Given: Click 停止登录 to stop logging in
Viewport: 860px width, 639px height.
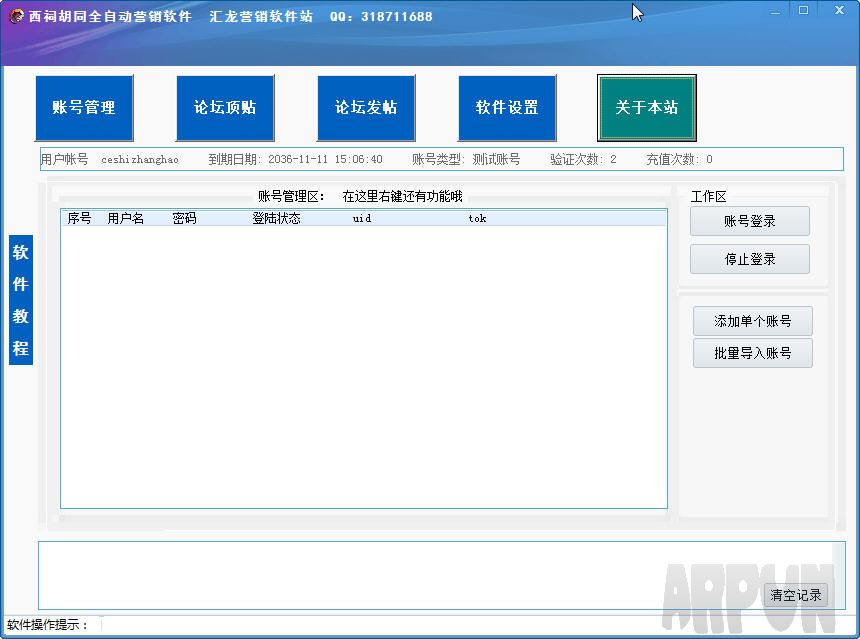Looking at the screenshot, I should [x=750, y=259].
